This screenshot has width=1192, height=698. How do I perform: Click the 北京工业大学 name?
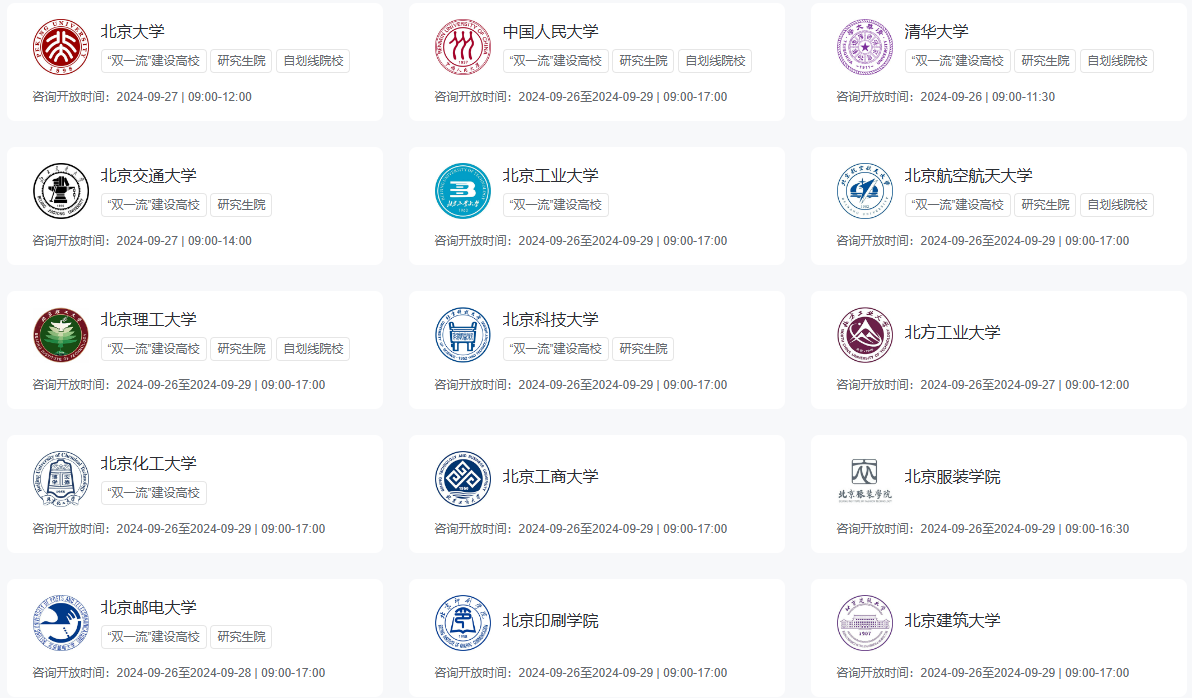click(x=550, y=176)
